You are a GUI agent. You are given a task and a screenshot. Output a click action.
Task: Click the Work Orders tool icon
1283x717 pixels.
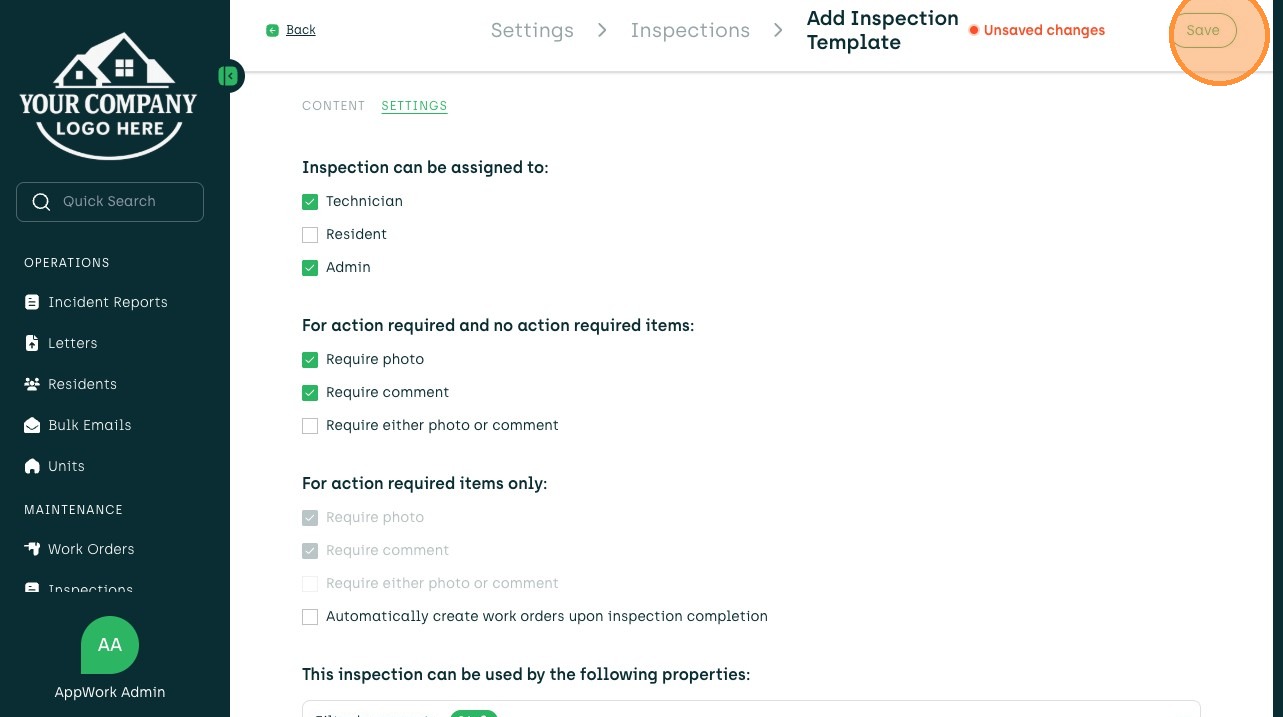pos(32,549)
